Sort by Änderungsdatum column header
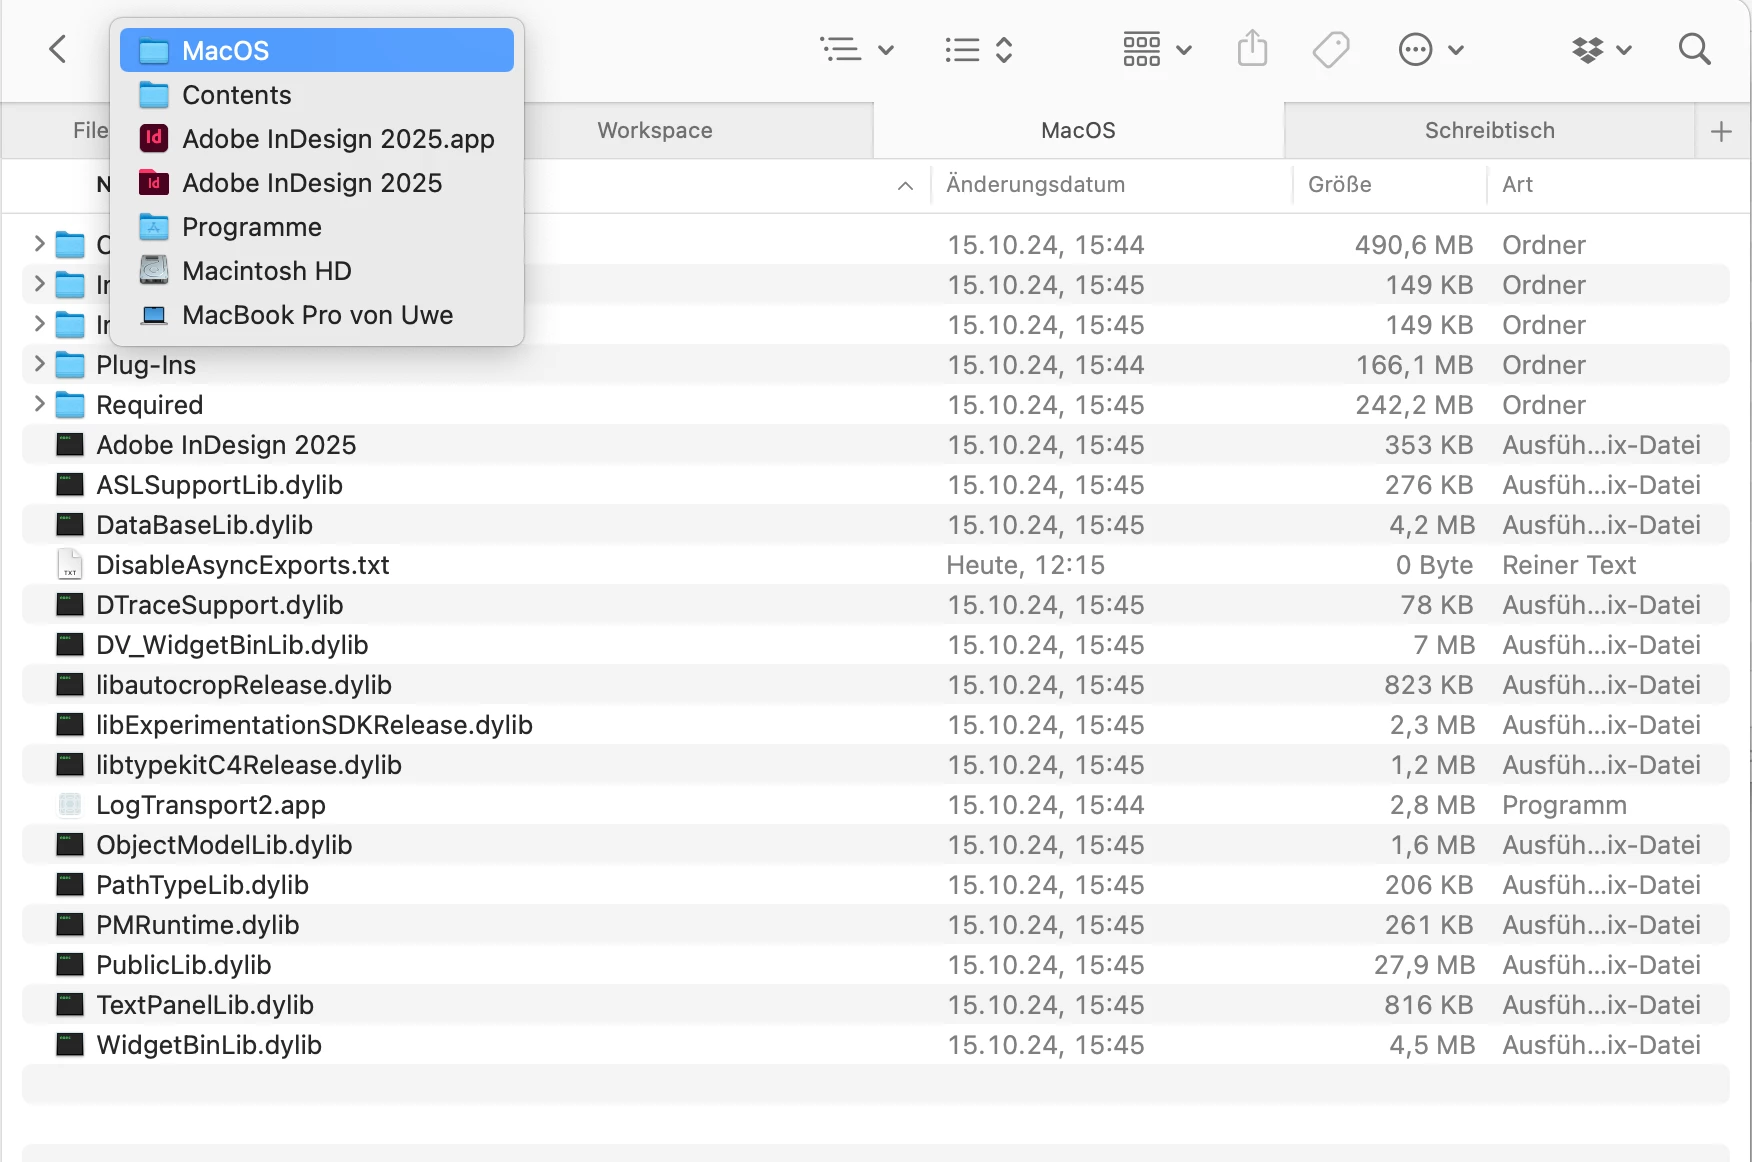Image resolution: width=1752 pixels, height=1162 pixels. (1035, 184)
